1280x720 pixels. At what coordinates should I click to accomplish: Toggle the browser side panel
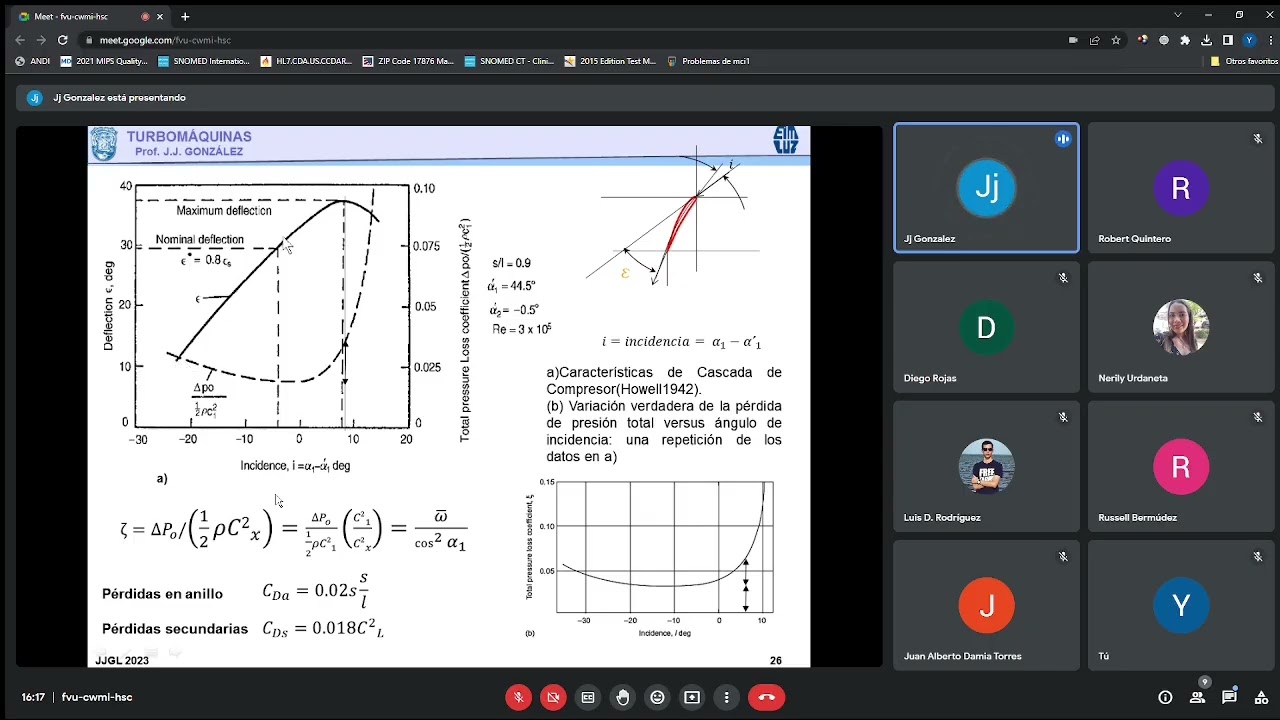tap(1228, 40)
